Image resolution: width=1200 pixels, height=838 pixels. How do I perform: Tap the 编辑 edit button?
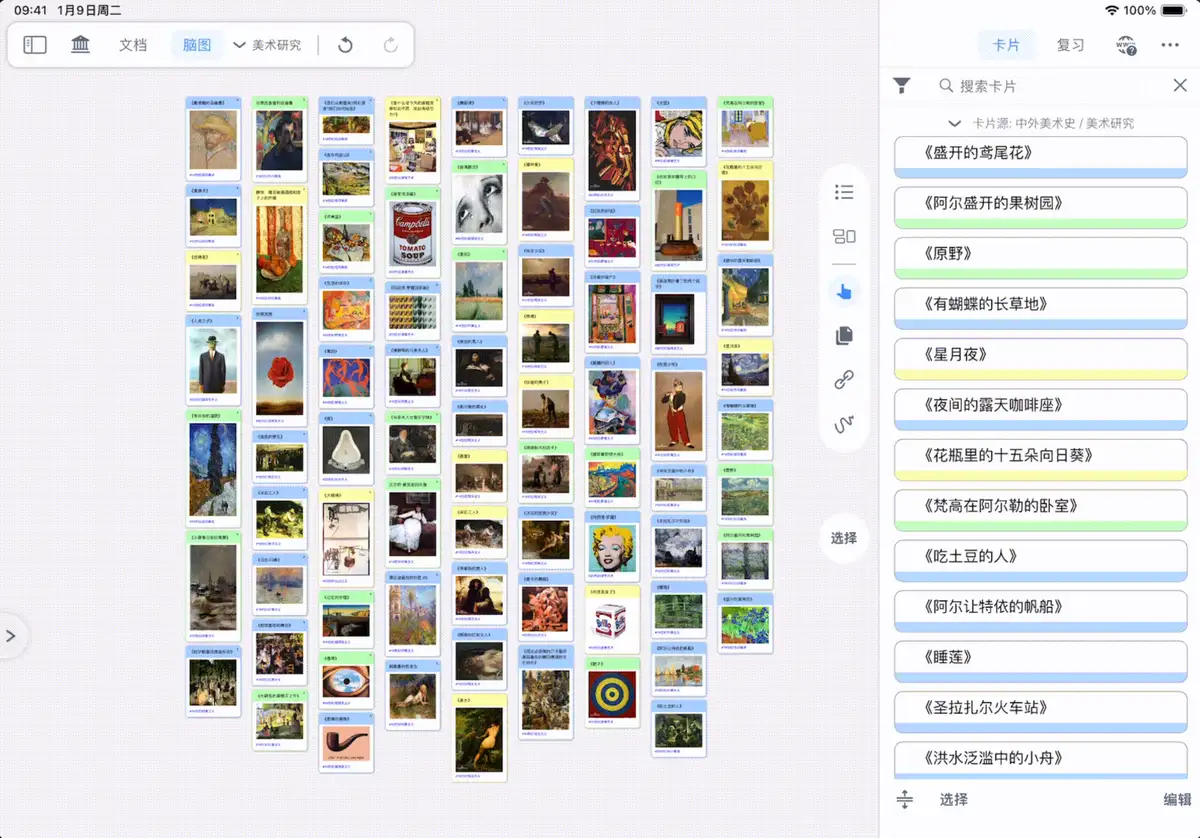(1178, 800)
